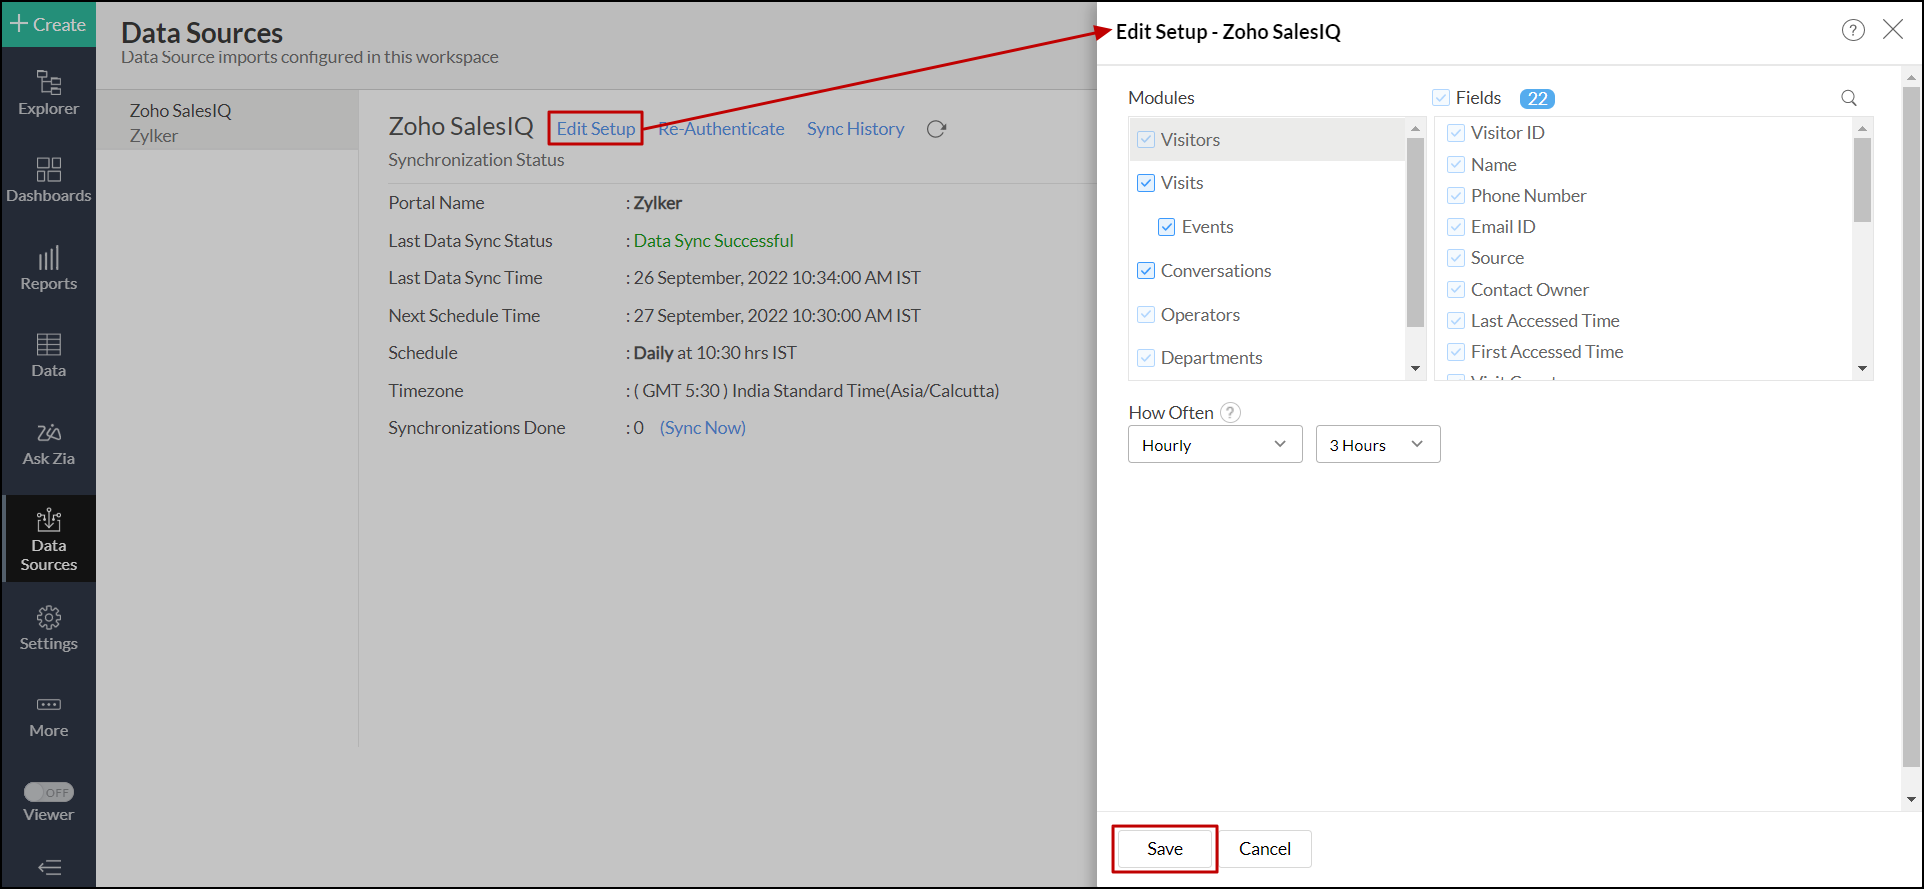
Task: Save the Edit Setup changes
Action: [x=1164, y=849]
